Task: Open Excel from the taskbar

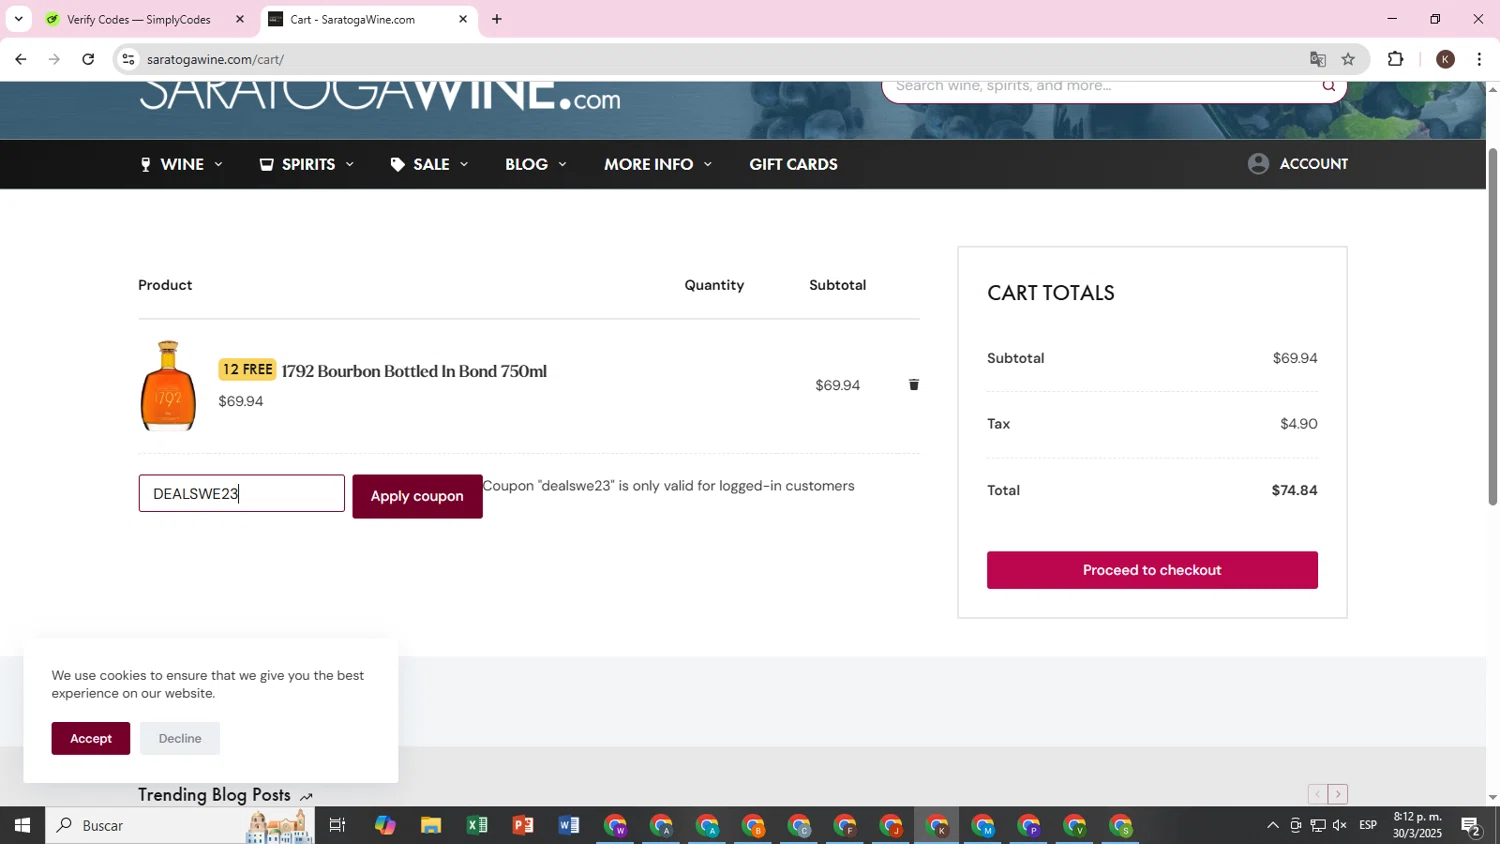Action: 477,825
